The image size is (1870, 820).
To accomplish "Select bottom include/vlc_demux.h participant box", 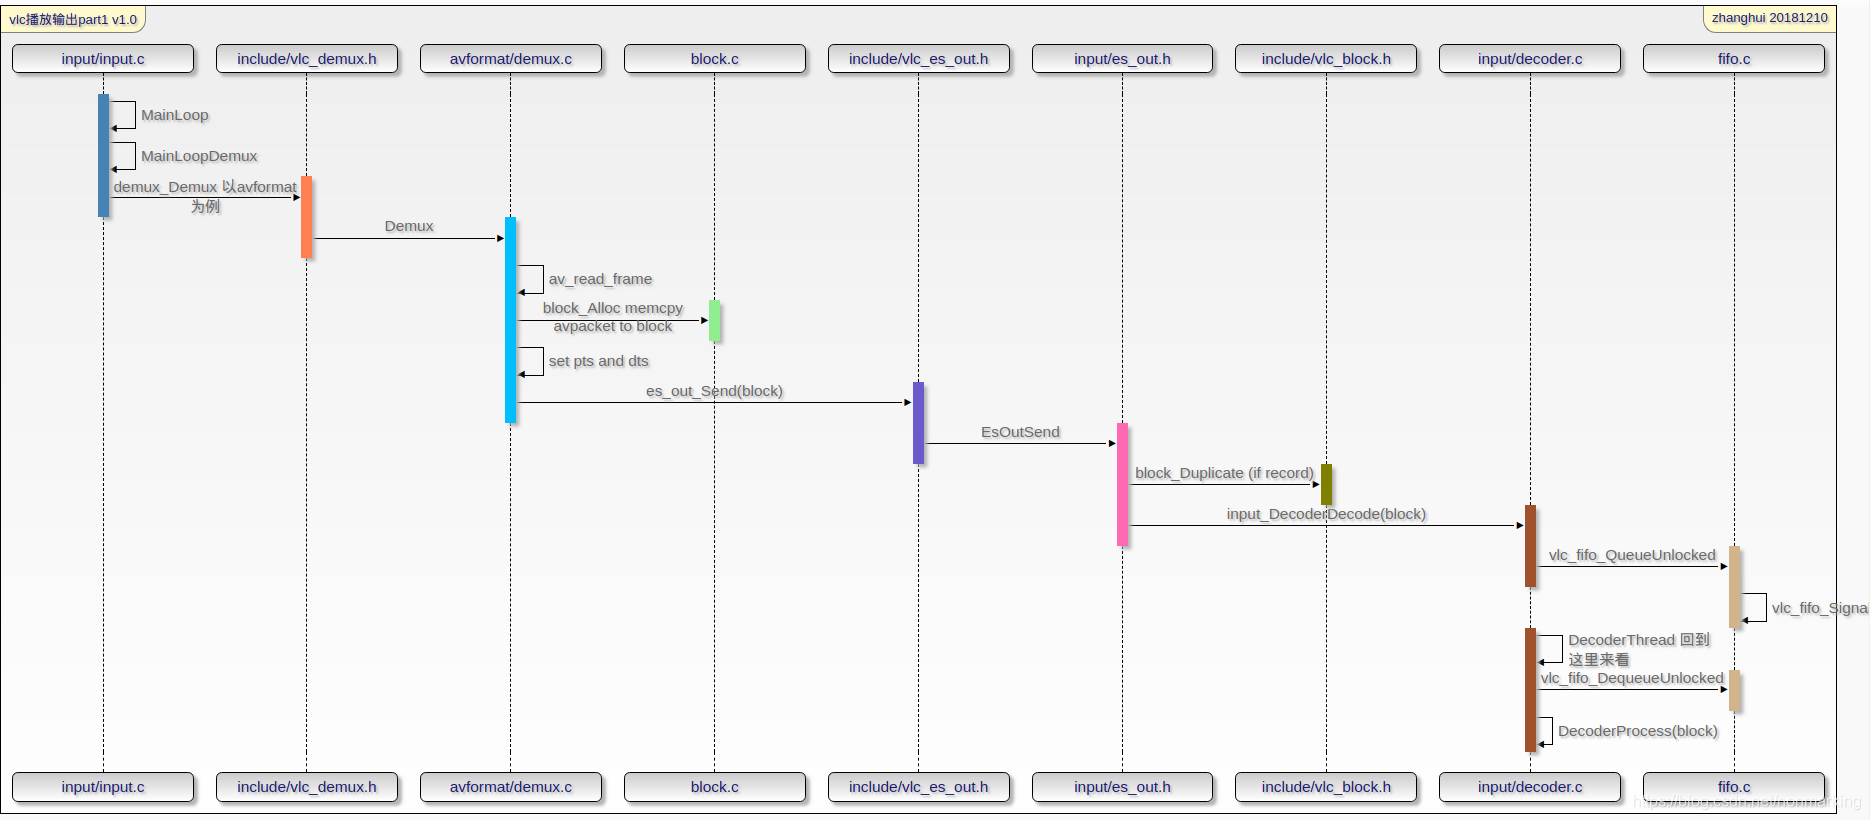I will tap(307, 787).
